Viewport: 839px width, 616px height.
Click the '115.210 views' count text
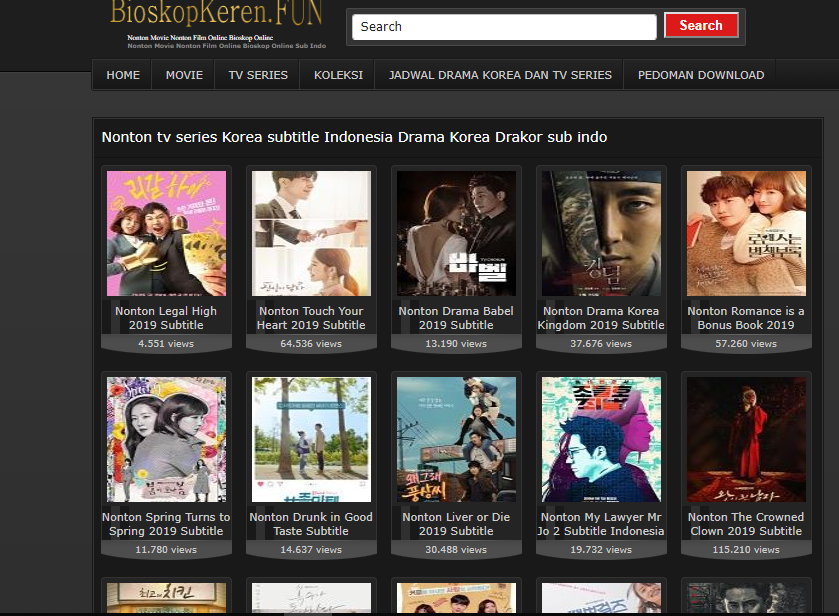click(x=746, y=550)
